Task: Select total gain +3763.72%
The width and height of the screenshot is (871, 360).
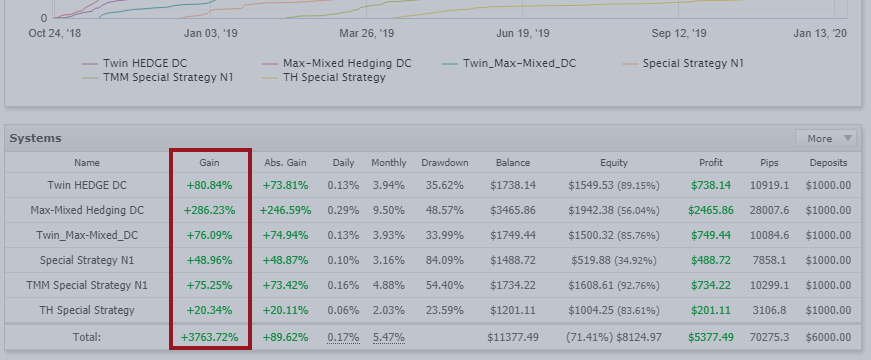Action: (209, 337)
